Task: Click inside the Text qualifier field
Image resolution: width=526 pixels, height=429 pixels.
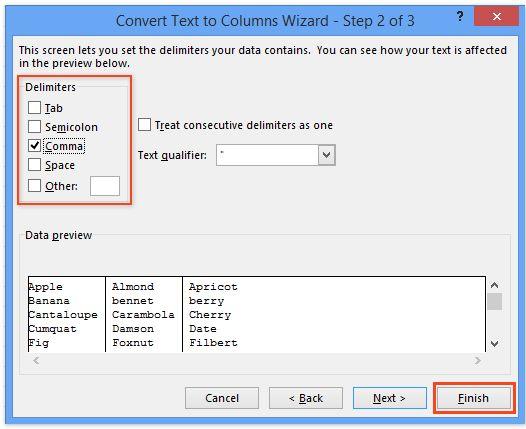Action: pos(267,155)
